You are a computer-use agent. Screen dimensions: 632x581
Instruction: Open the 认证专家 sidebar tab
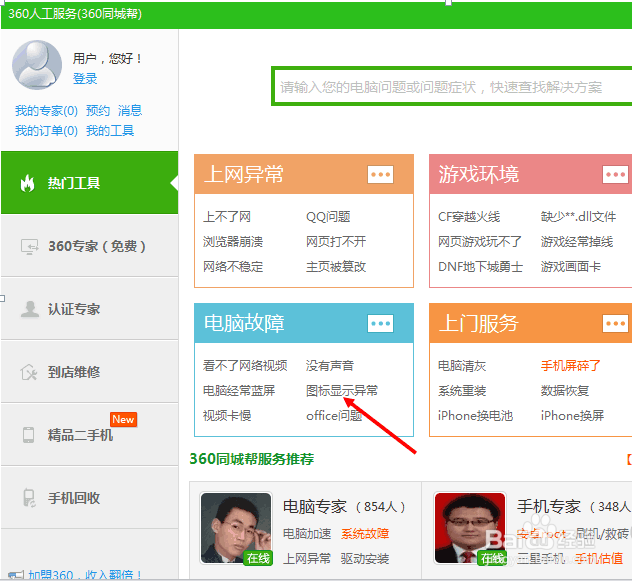pyautogui.click(x=89, y=309)
